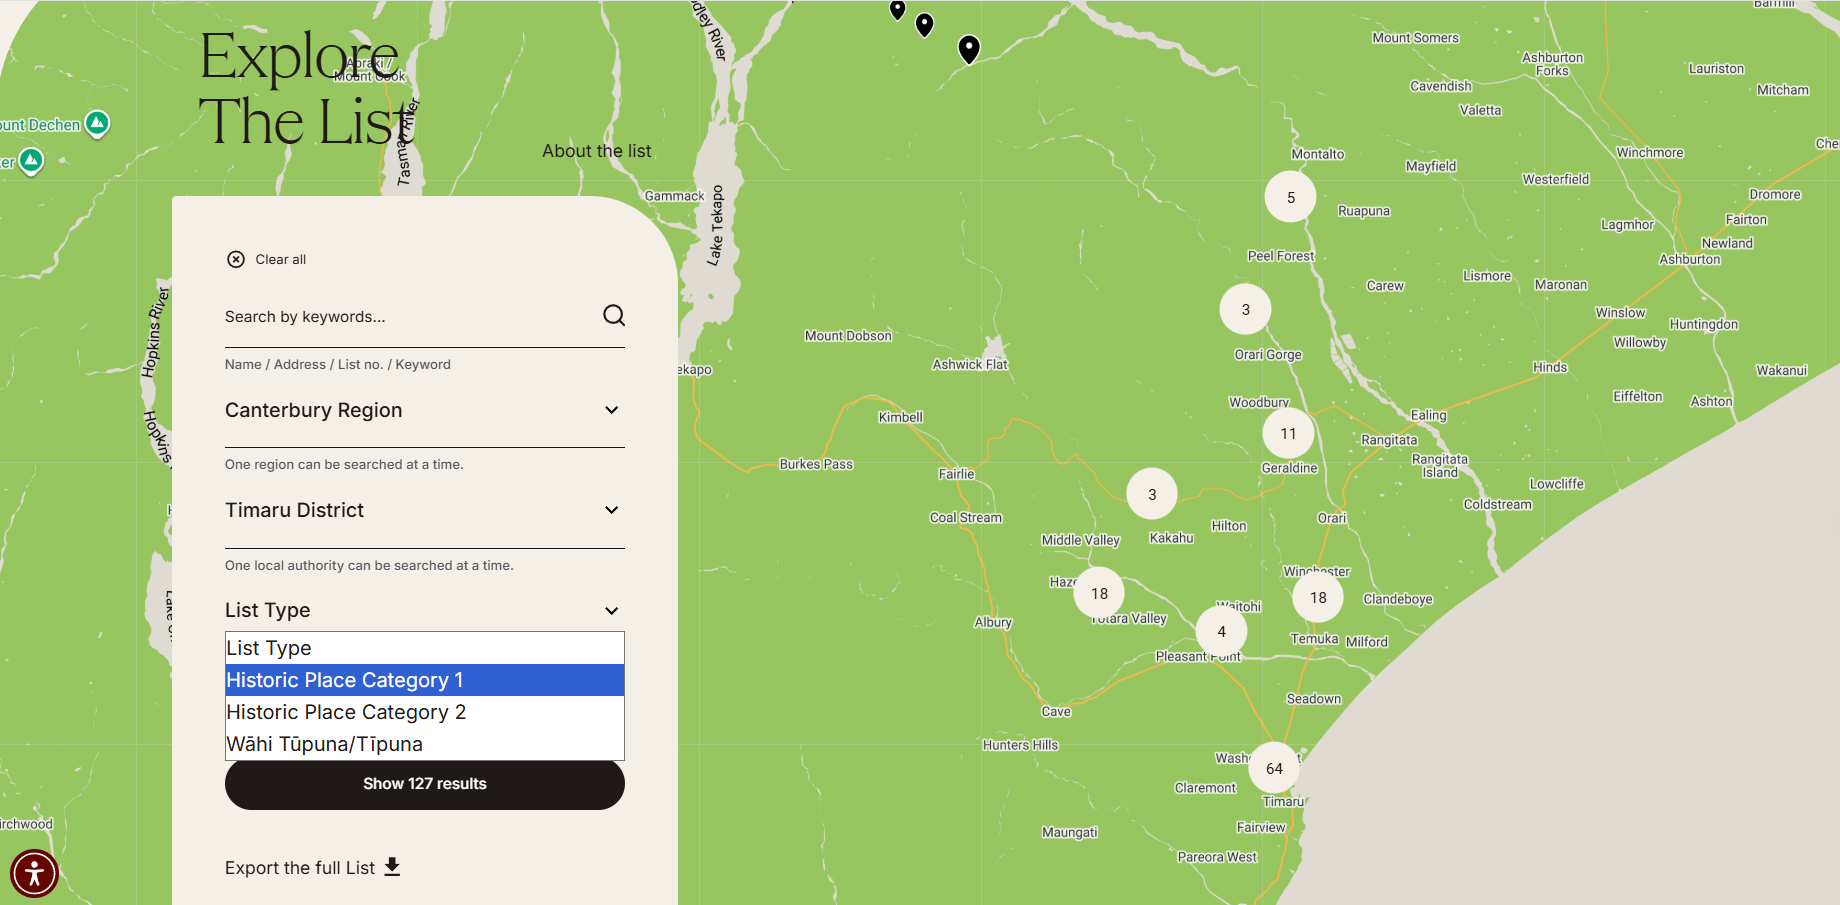Screen dimensions: 1840x905
Task: Click the green mountain marker near Mount Dechen
Action: point(97,124)
